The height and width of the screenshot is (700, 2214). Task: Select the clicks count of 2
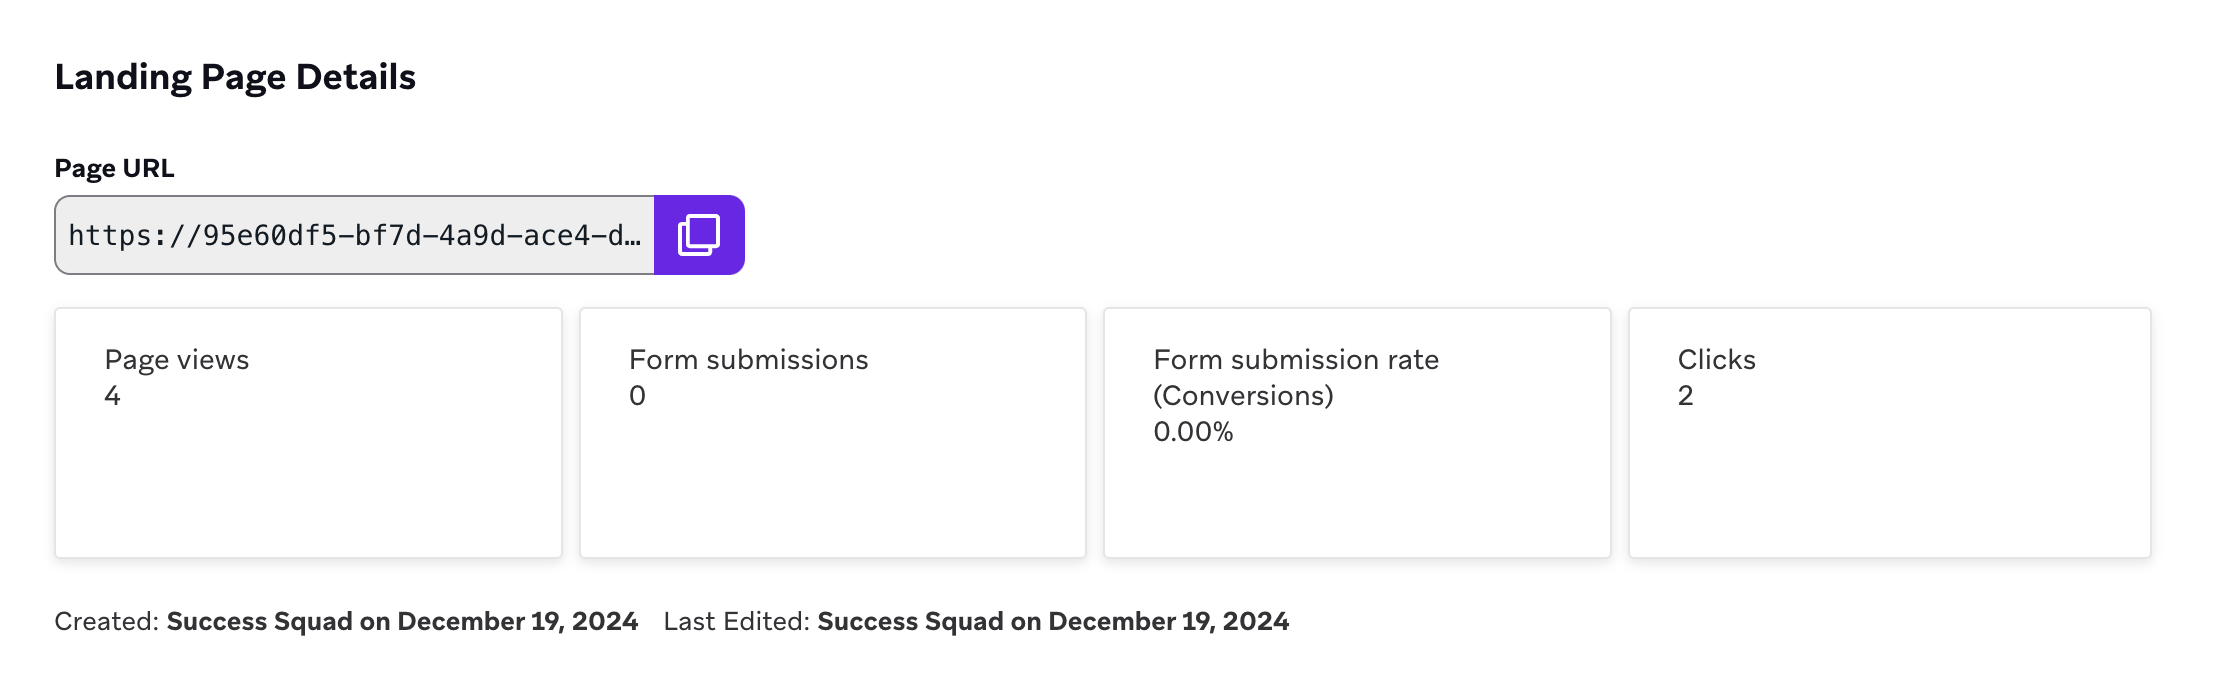pyautogui.click(x=1686, y=396)
